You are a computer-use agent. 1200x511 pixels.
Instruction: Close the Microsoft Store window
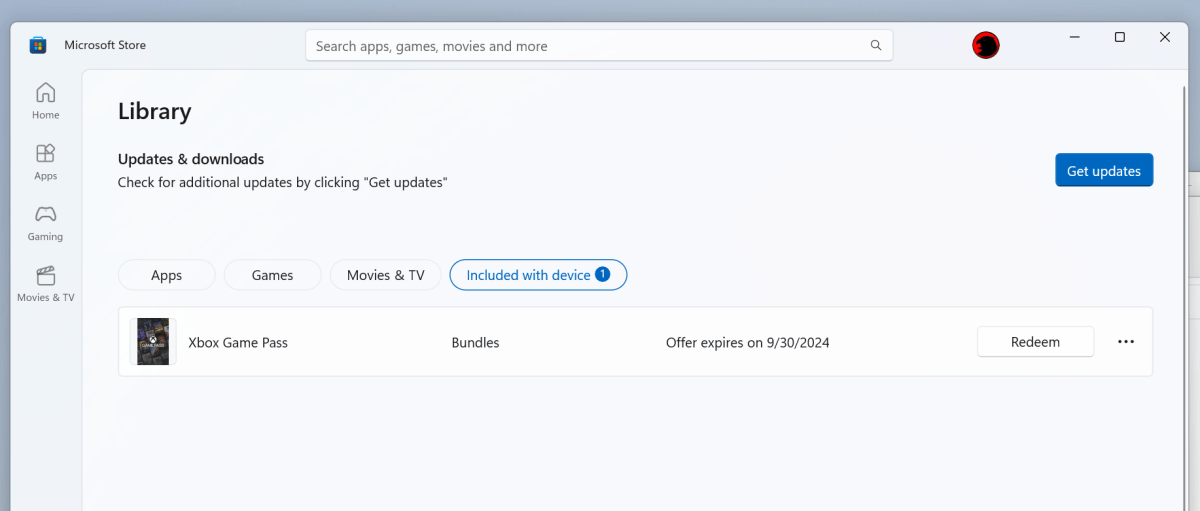click(1165, 37)
